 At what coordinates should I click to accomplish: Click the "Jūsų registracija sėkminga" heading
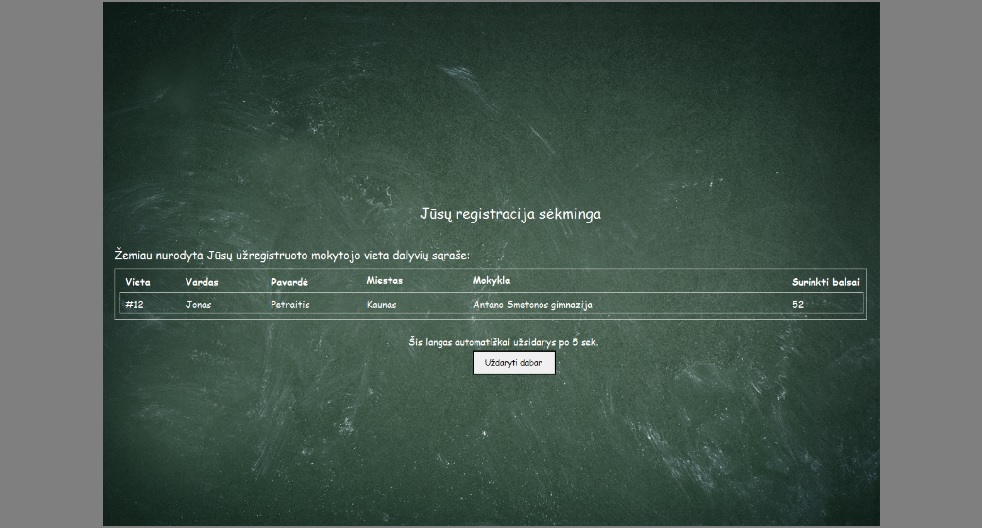(x=510, y=214)
